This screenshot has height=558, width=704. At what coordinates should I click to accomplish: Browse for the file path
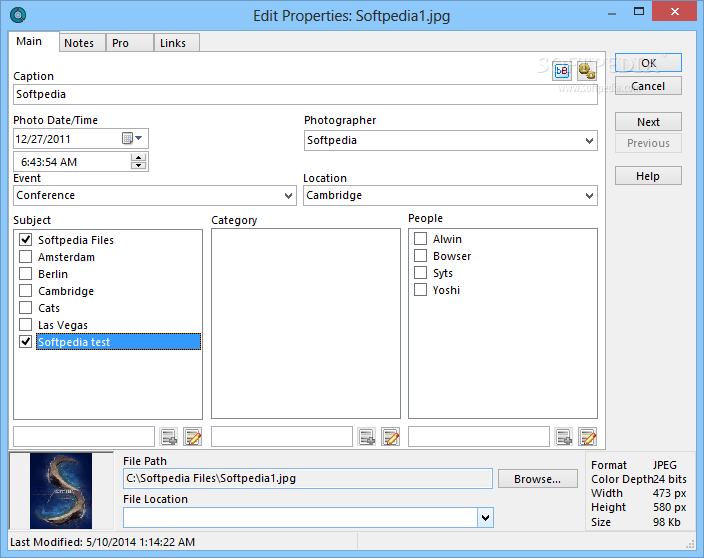click(537, 479)
